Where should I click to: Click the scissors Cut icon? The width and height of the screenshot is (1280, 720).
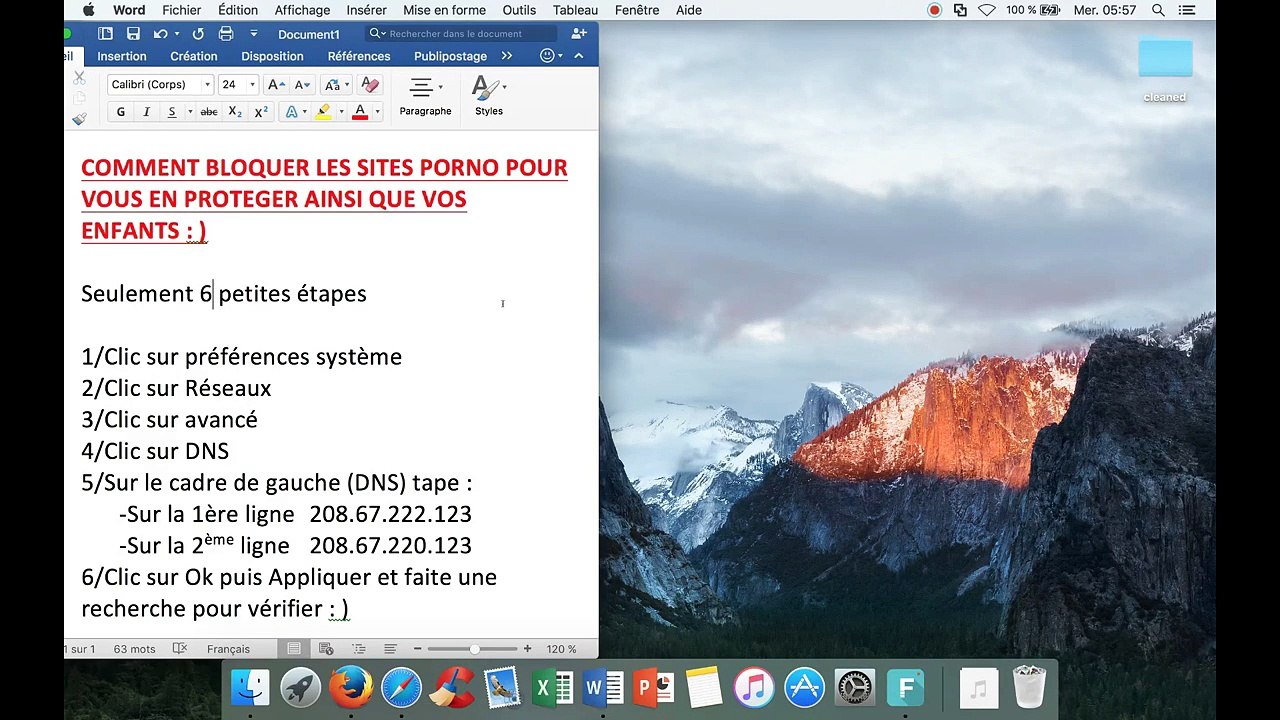(79, 78)
